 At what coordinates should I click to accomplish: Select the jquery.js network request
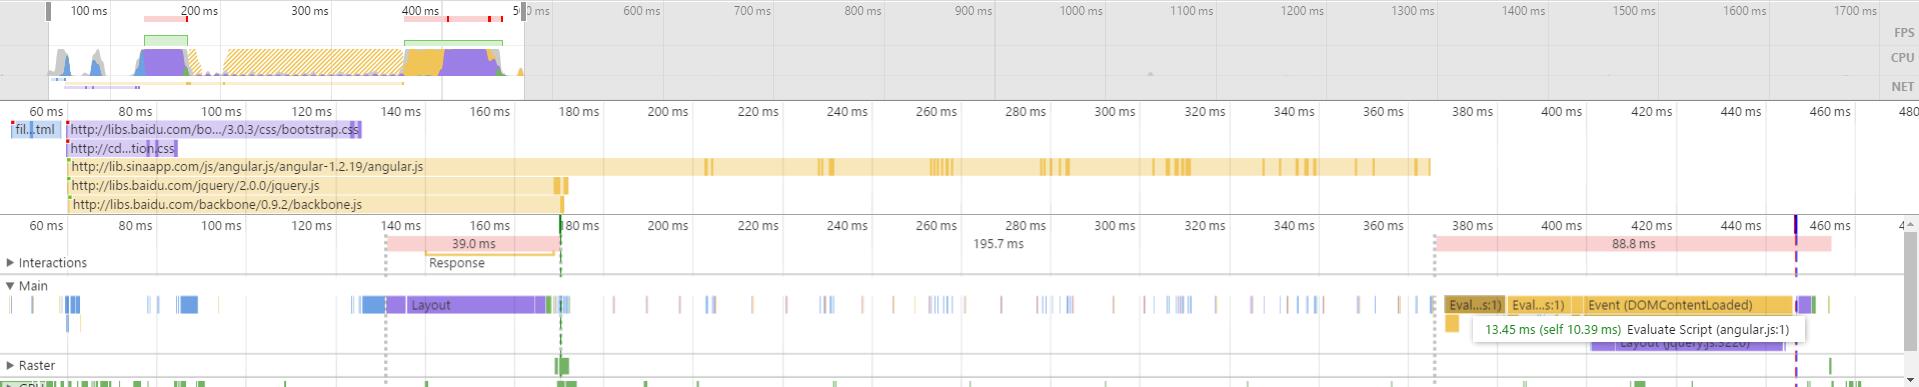click(x=317, y=186)
